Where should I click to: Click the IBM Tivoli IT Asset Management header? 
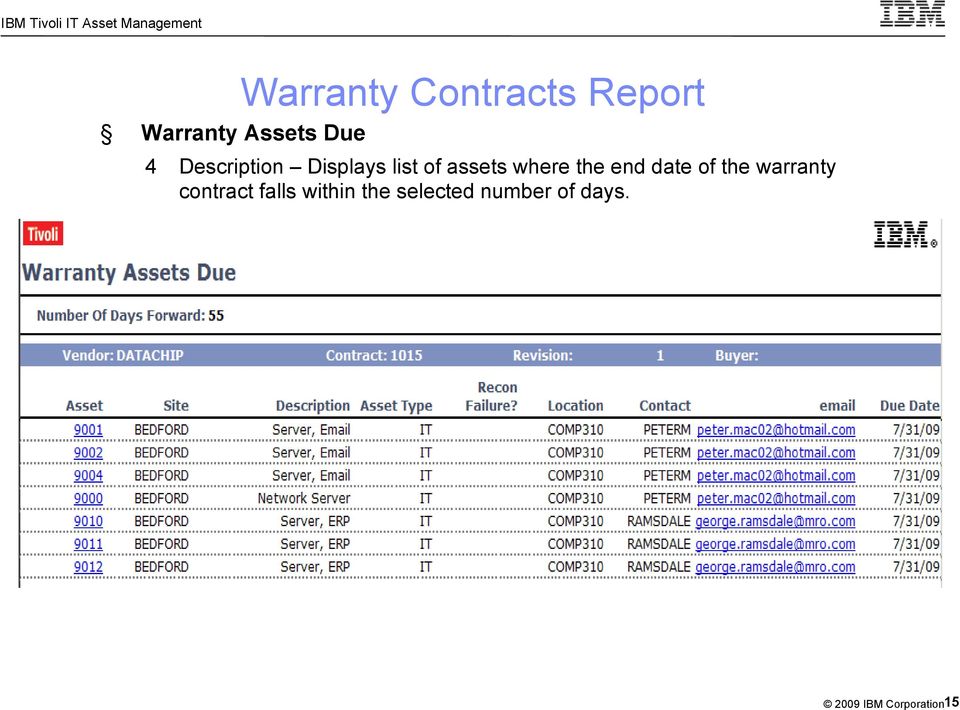click(x=102, y=23)
